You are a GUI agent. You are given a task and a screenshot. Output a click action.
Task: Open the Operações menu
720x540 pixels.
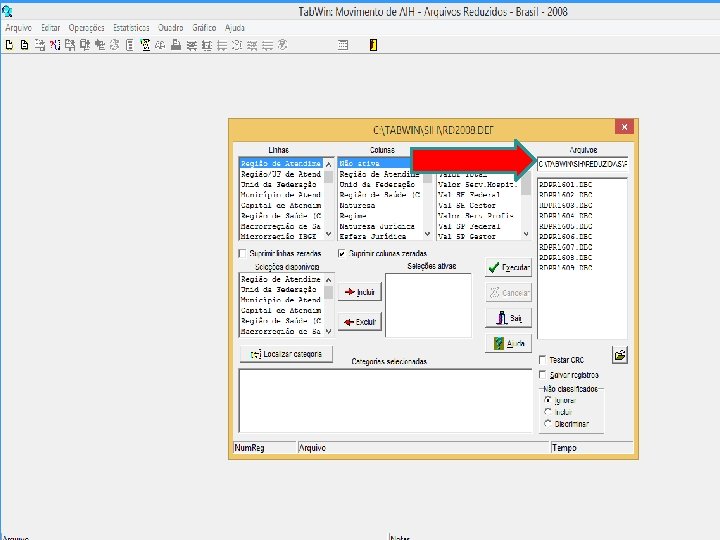click(x=86, y=28)
